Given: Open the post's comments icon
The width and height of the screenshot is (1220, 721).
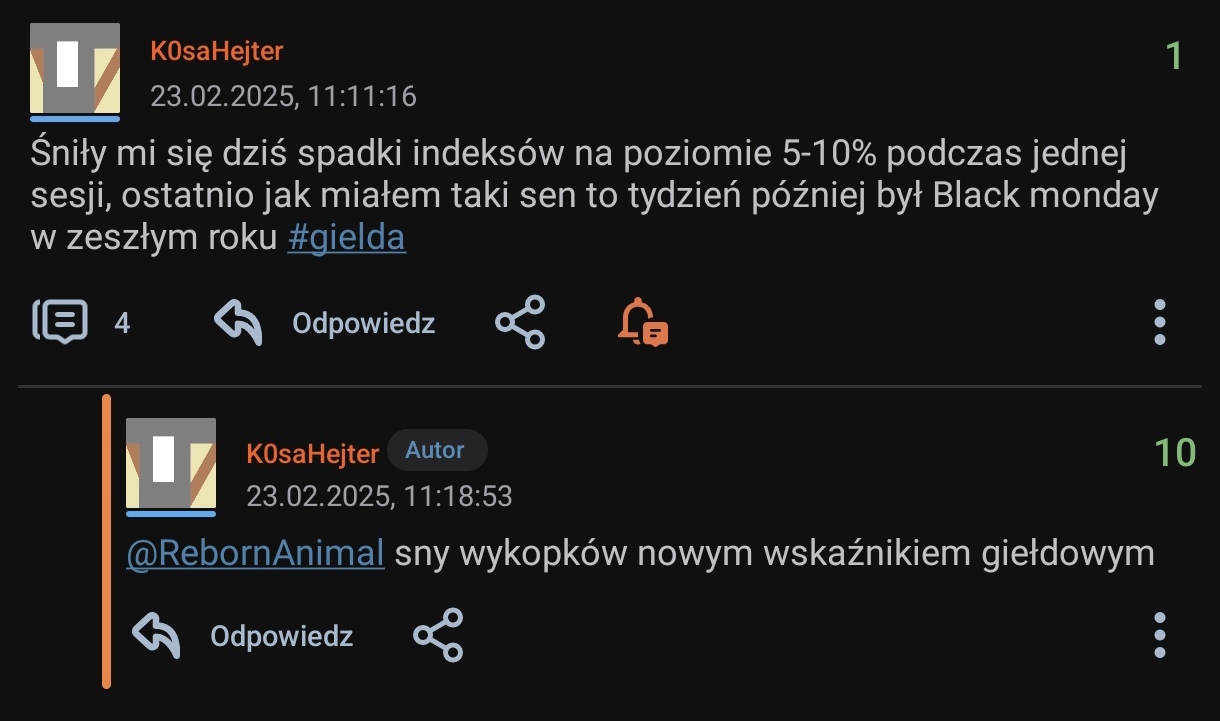Looking at the screenshot, I should [x=61, y=322].
